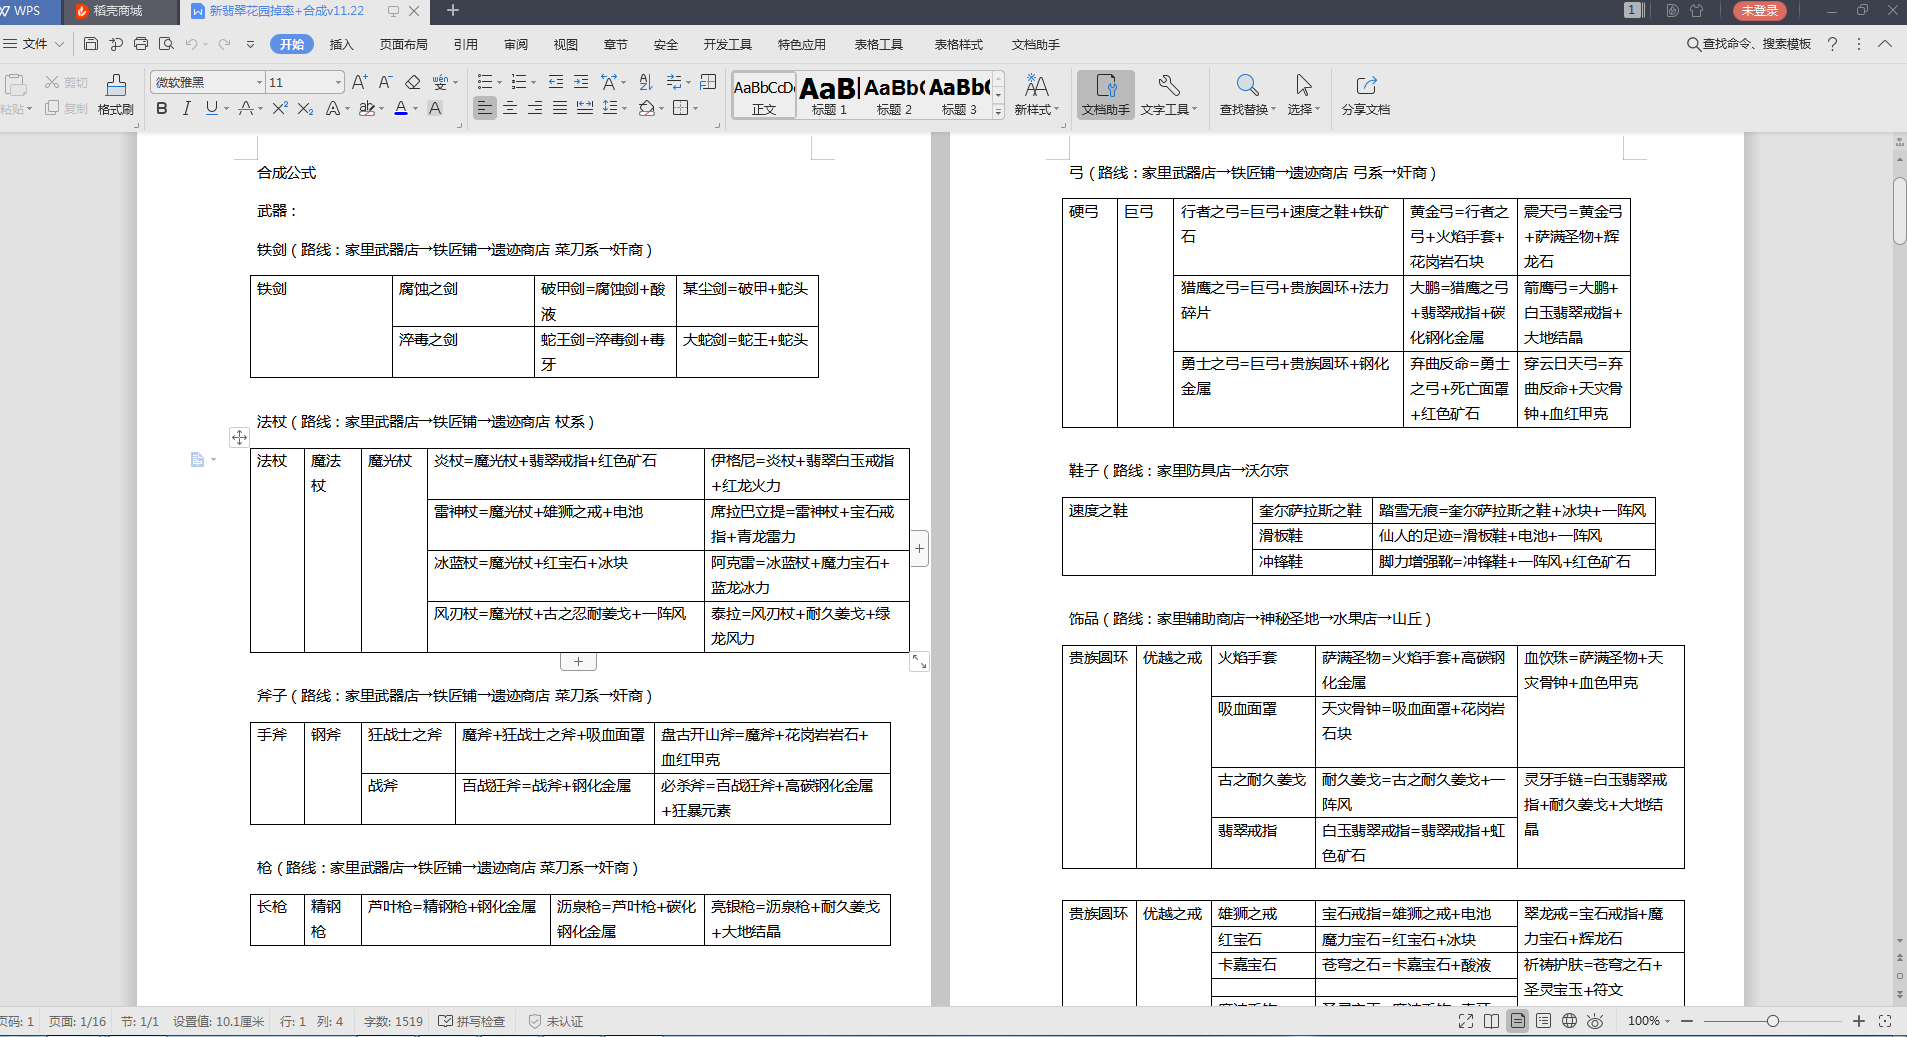This screenshot has height=1037, width=1907.
Task: Click the table move handle above 法杖 table
Action: [x=239, y=437]
